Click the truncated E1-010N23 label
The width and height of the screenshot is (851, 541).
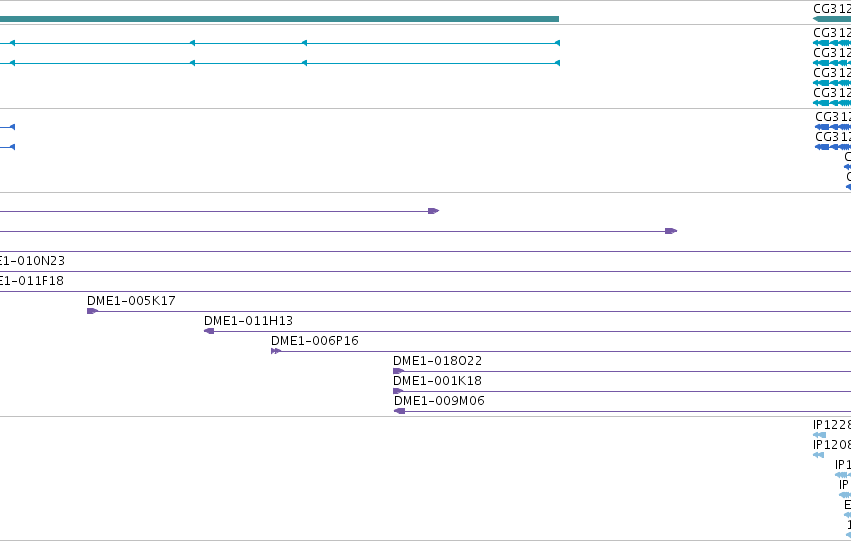click(33, 261)
